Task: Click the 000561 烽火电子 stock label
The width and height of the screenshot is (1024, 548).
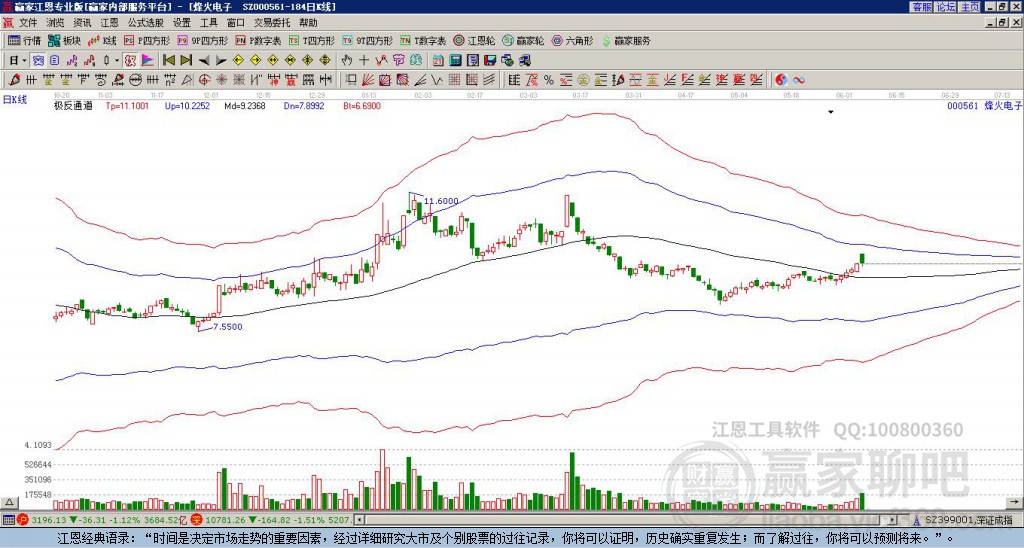Action: 984,105
